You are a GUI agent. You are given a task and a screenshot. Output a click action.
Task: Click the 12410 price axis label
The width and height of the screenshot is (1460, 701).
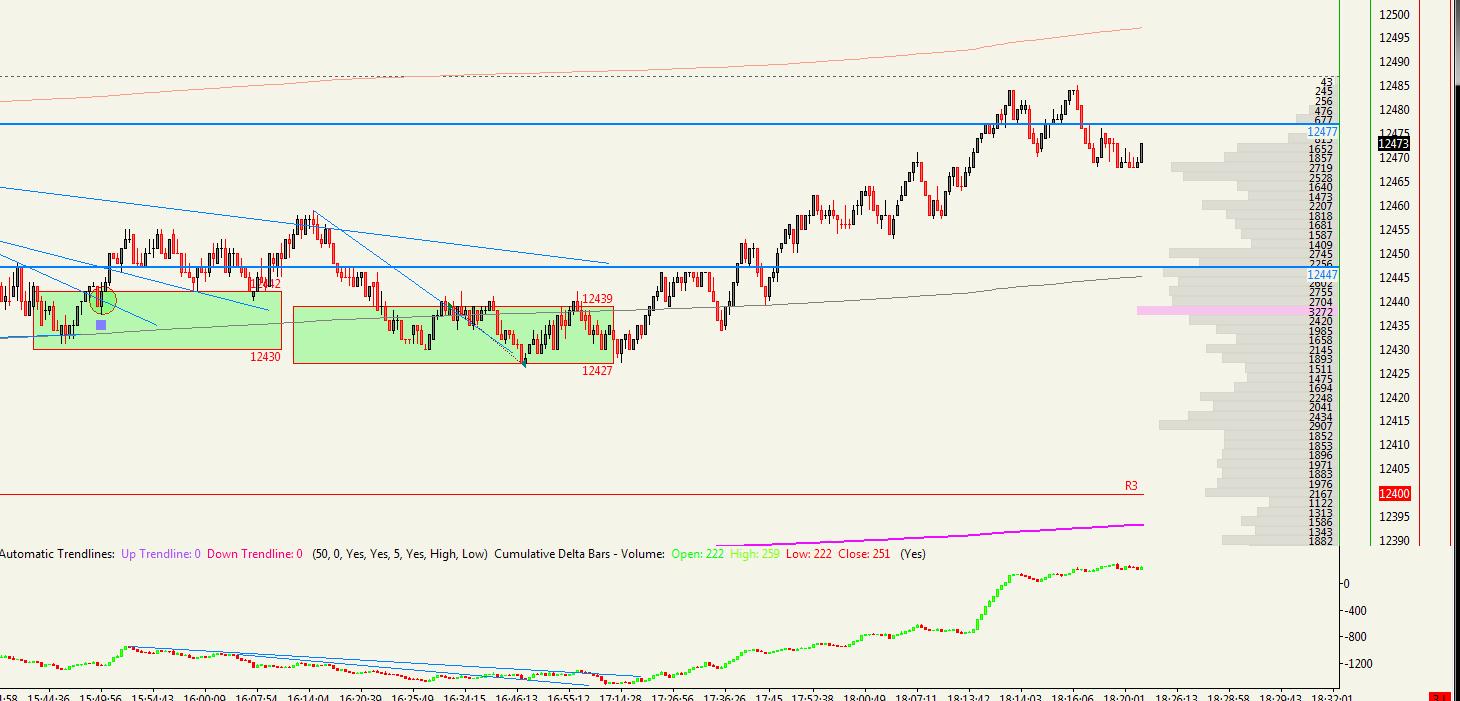1394,445
